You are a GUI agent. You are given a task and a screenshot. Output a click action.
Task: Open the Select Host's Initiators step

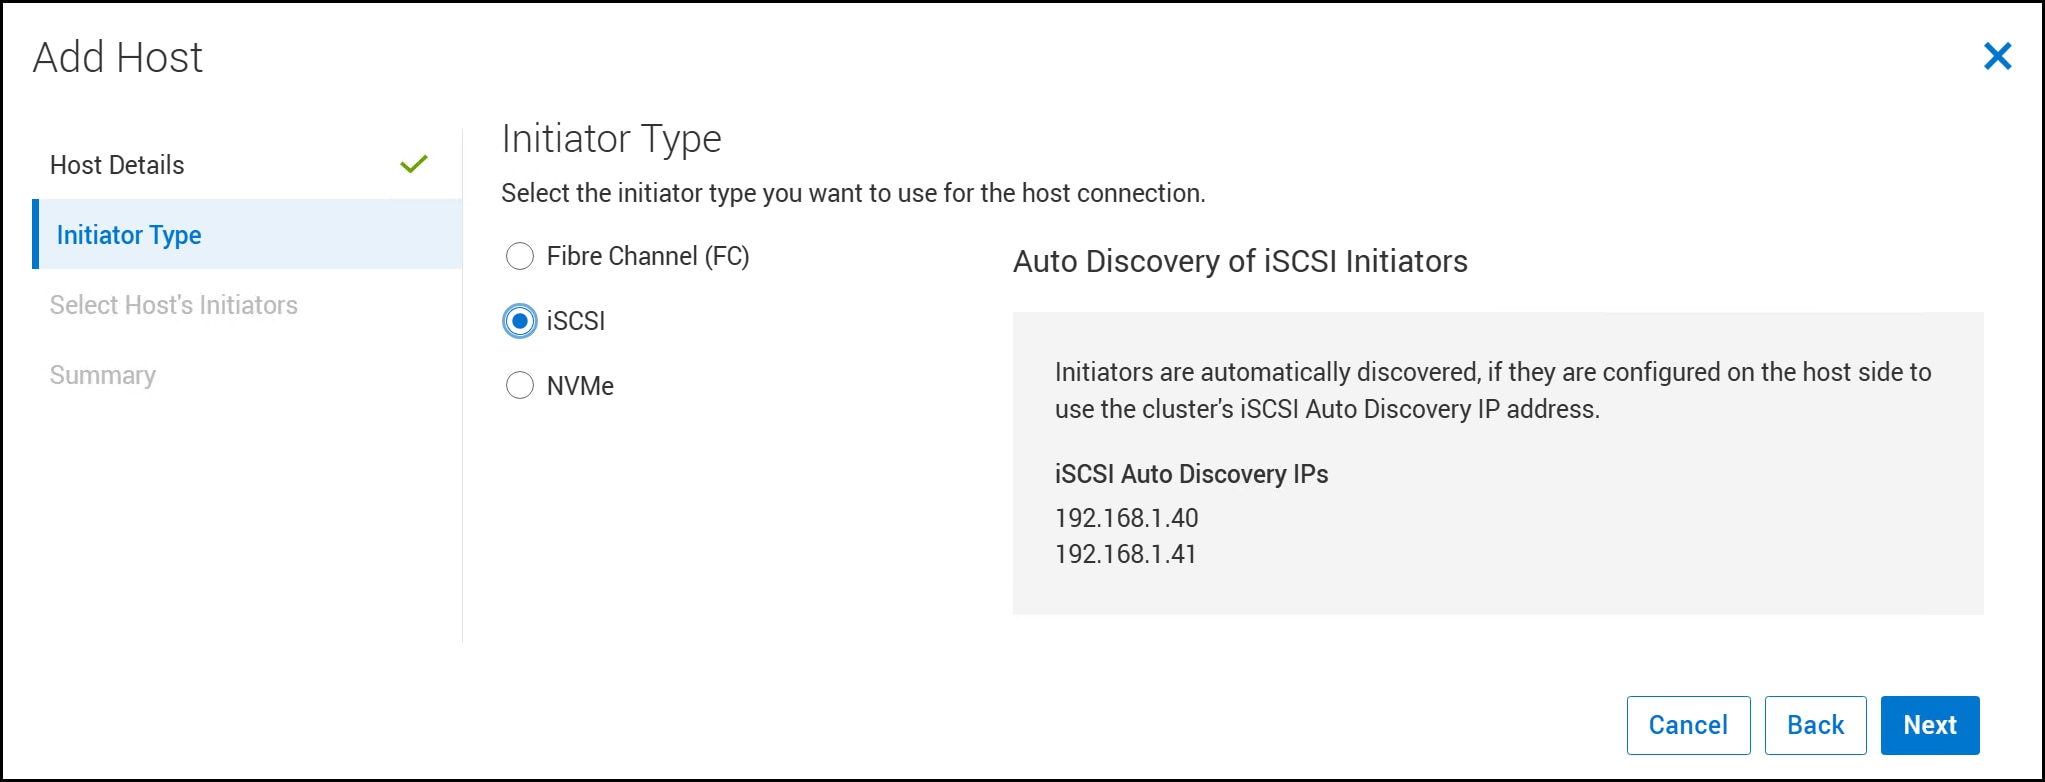246,305
